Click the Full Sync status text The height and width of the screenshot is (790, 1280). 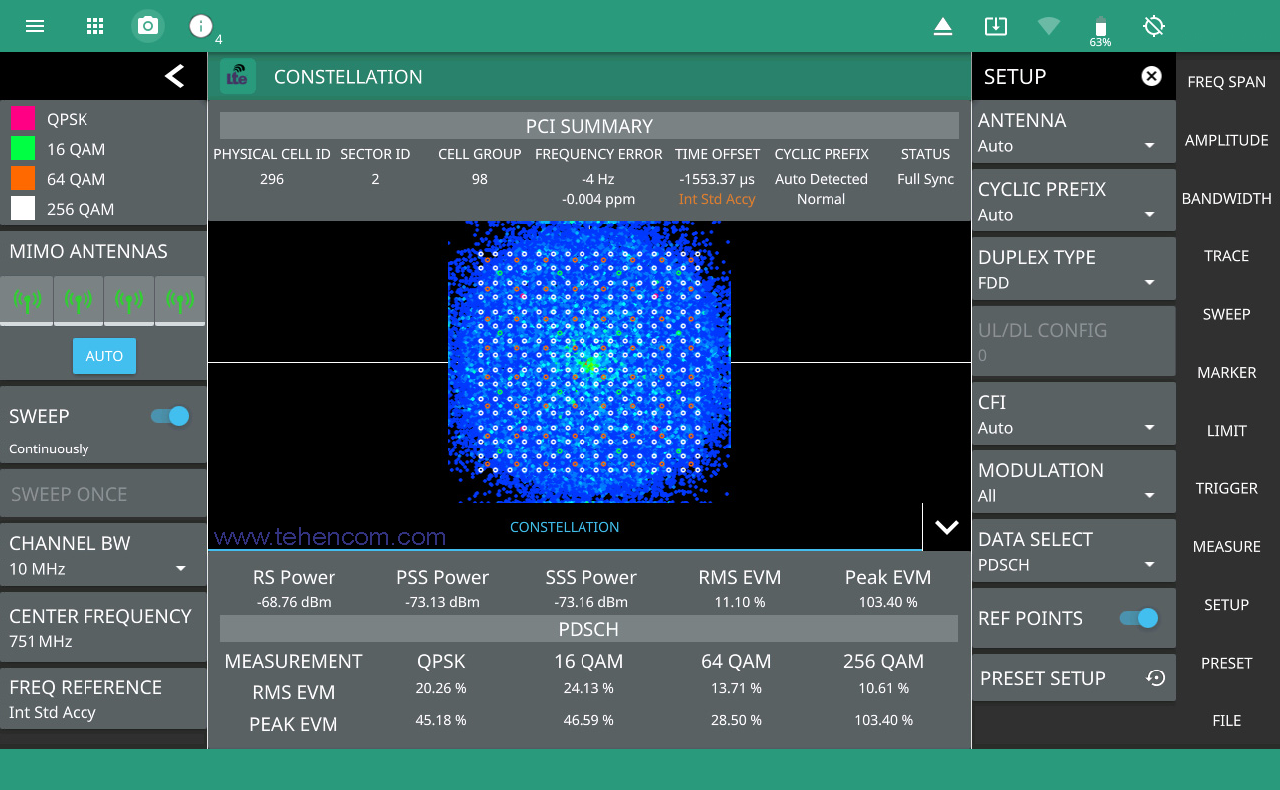click(x=925, y=179)
